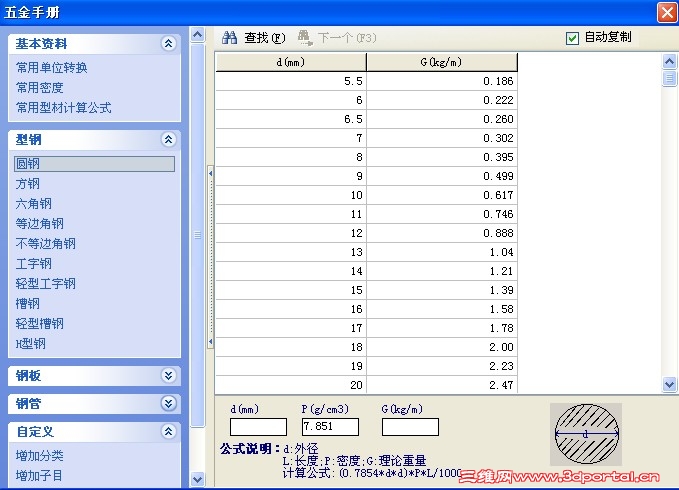Click splitter collapse arrow at bottom
This screenshot has width=679, height=490.
click(210, 342)
